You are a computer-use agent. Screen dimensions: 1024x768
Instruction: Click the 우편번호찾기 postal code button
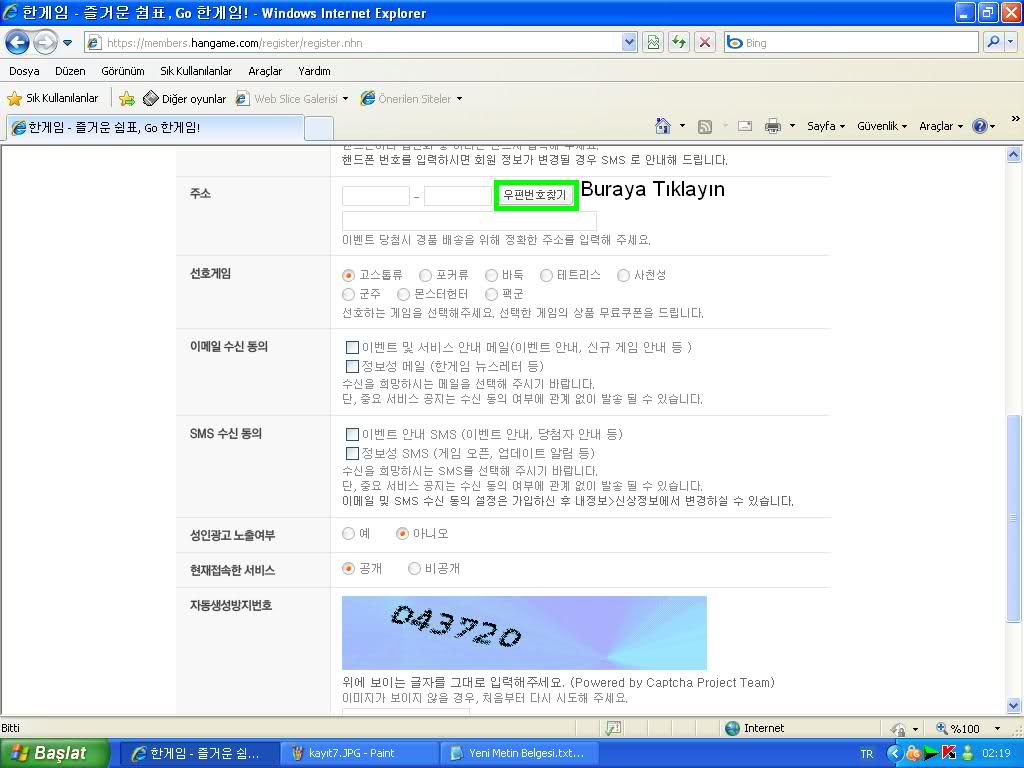[x=535, y=195]
